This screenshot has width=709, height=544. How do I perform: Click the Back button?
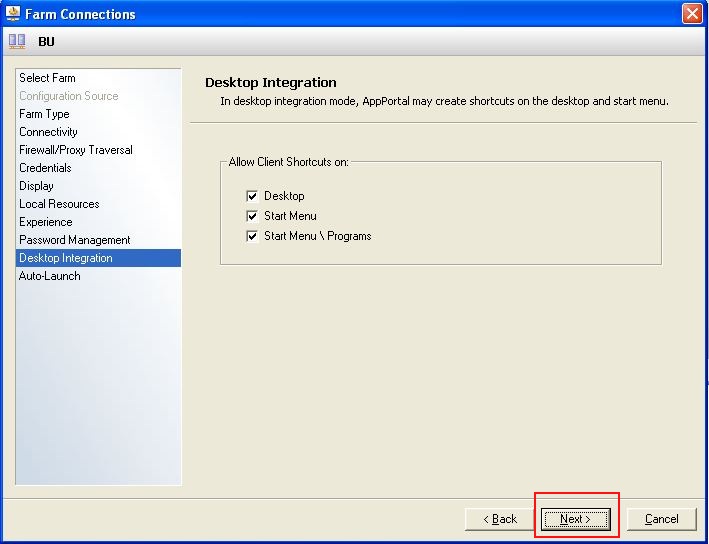coord(499,519)
